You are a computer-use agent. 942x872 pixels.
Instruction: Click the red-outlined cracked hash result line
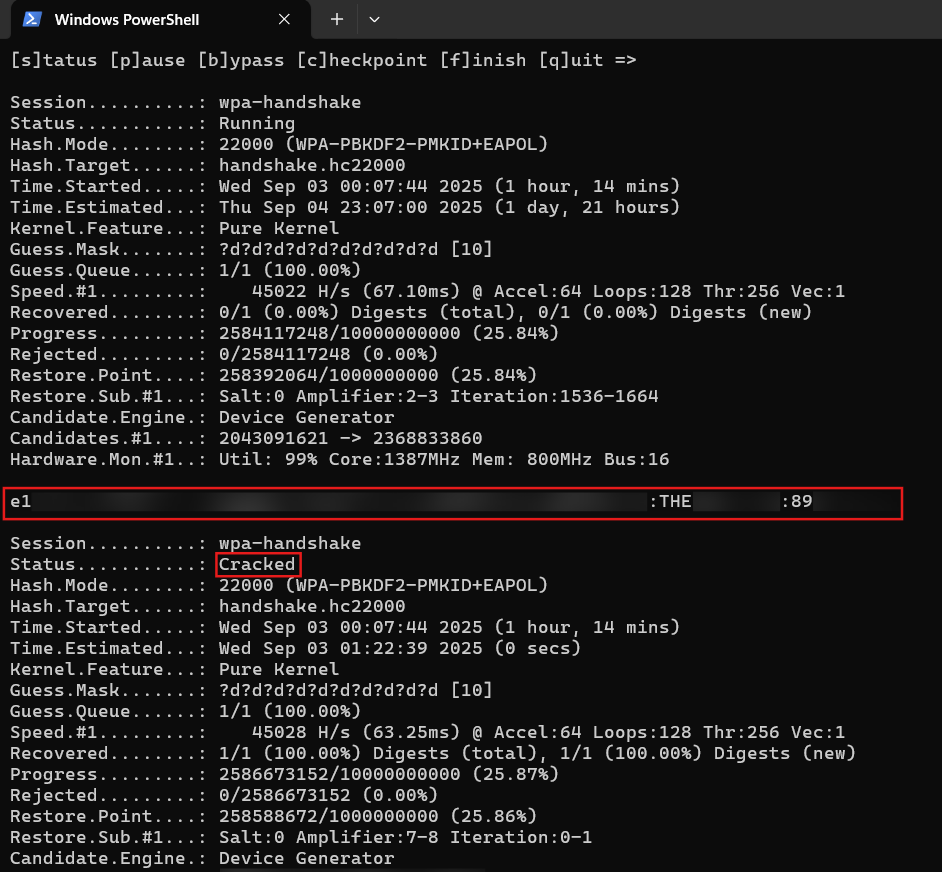click(x=452, y=502)
